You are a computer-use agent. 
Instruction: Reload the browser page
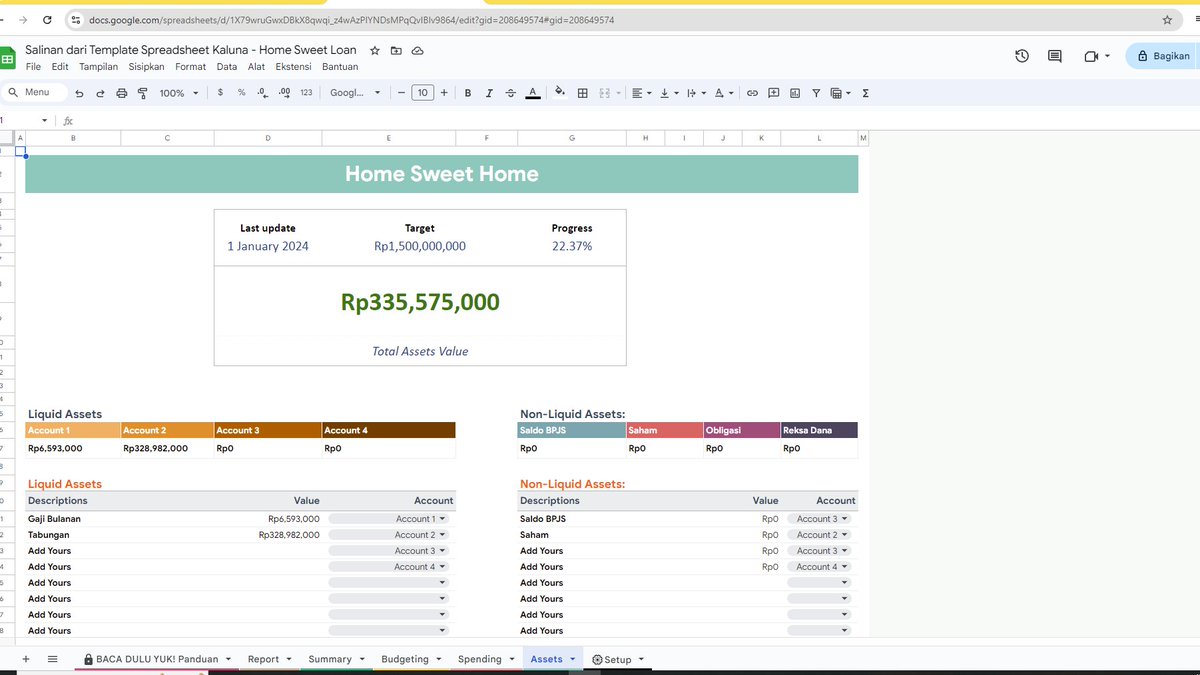click(48, 20)
